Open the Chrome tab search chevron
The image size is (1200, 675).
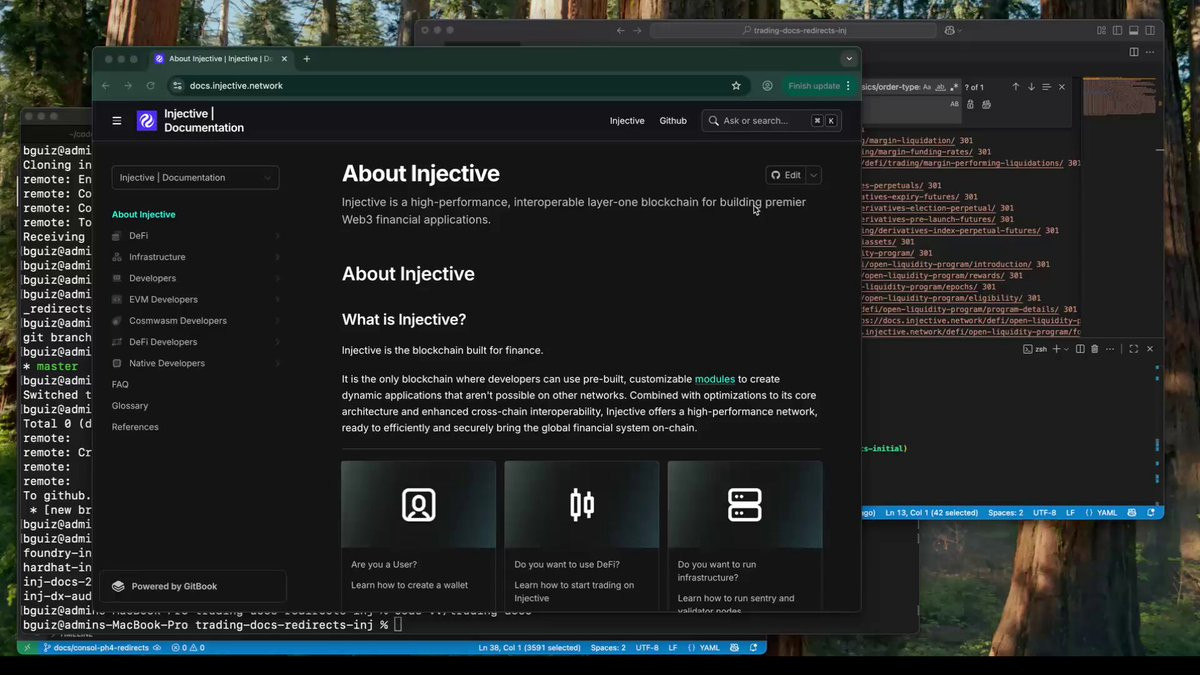(848, 59)
